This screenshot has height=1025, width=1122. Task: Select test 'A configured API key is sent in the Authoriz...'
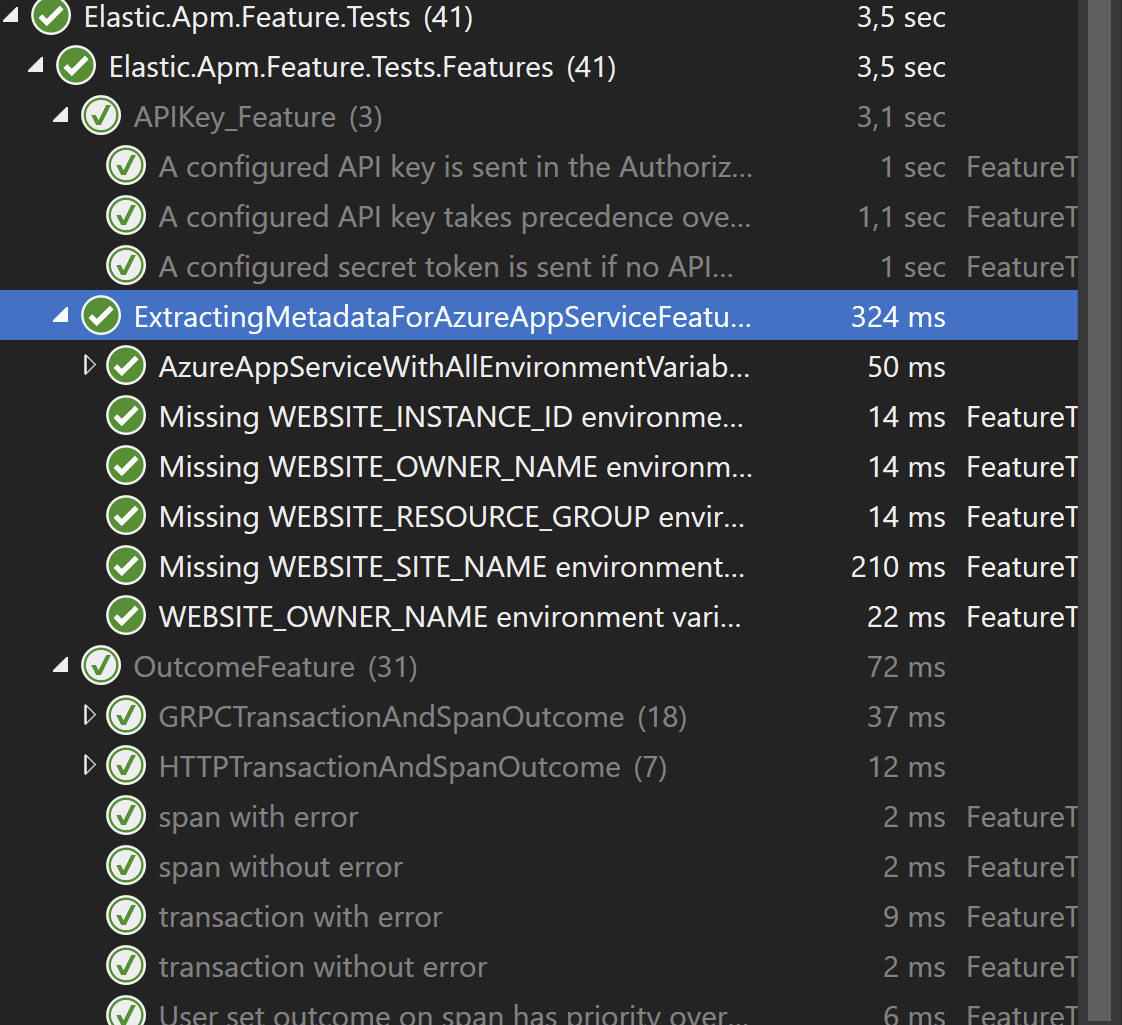pyautogui.click(x=539, y=165)
